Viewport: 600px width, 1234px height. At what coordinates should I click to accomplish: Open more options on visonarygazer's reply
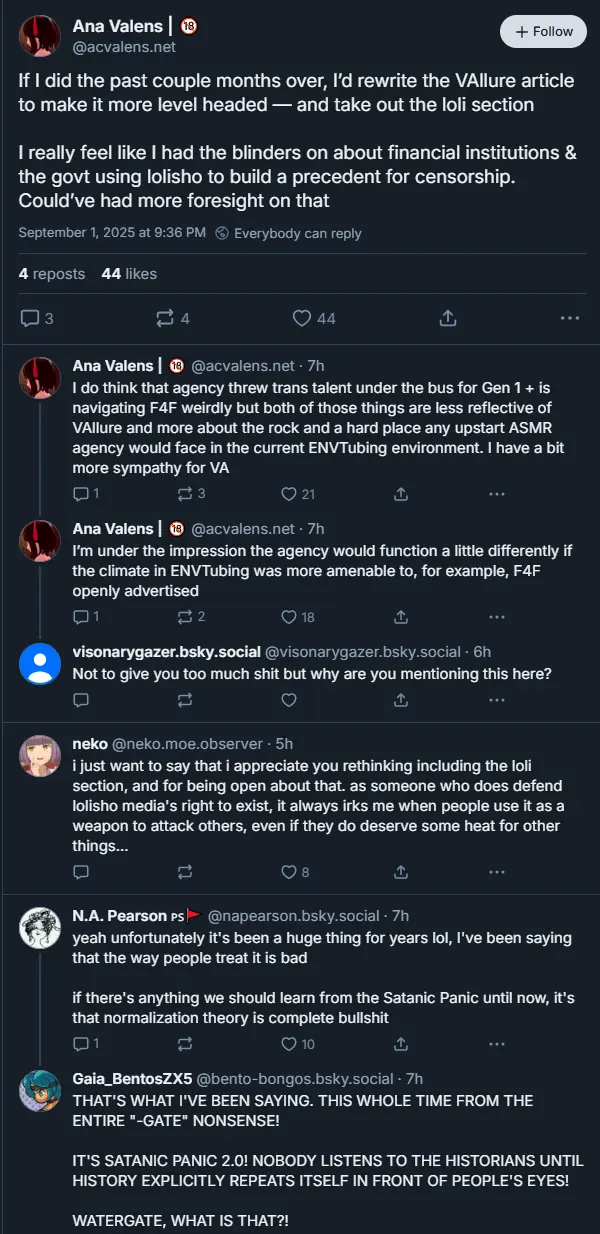click(497, 700)
